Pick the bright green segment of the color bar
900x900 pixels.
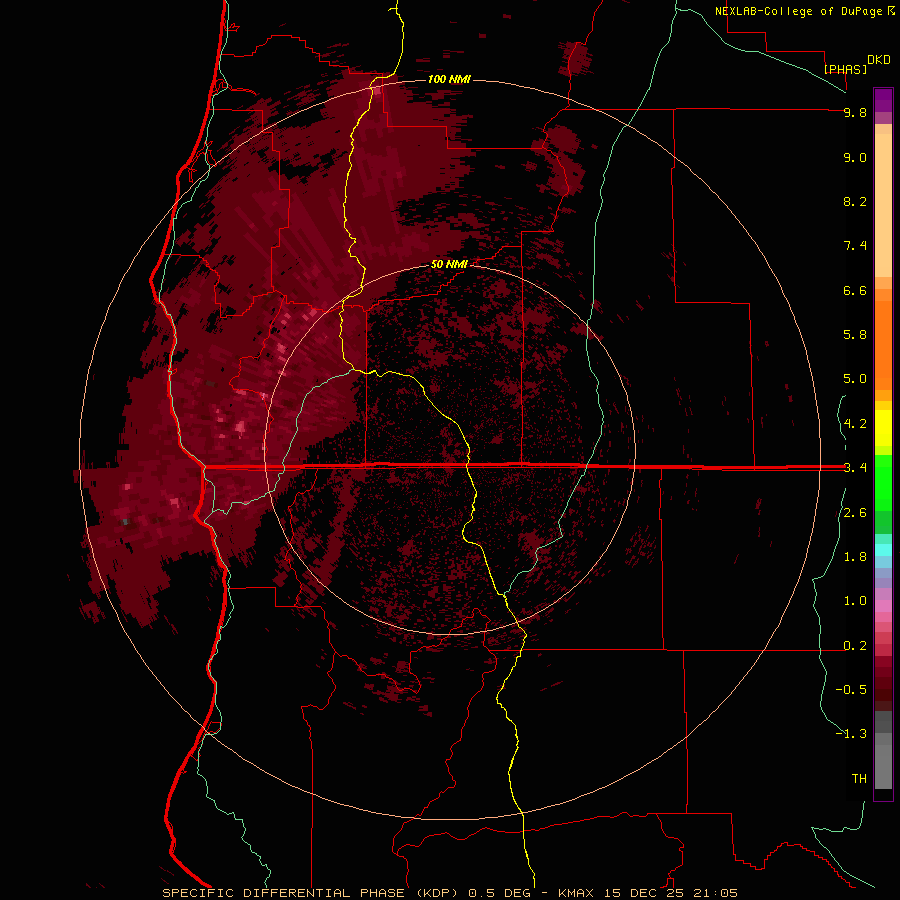[883, 482]
